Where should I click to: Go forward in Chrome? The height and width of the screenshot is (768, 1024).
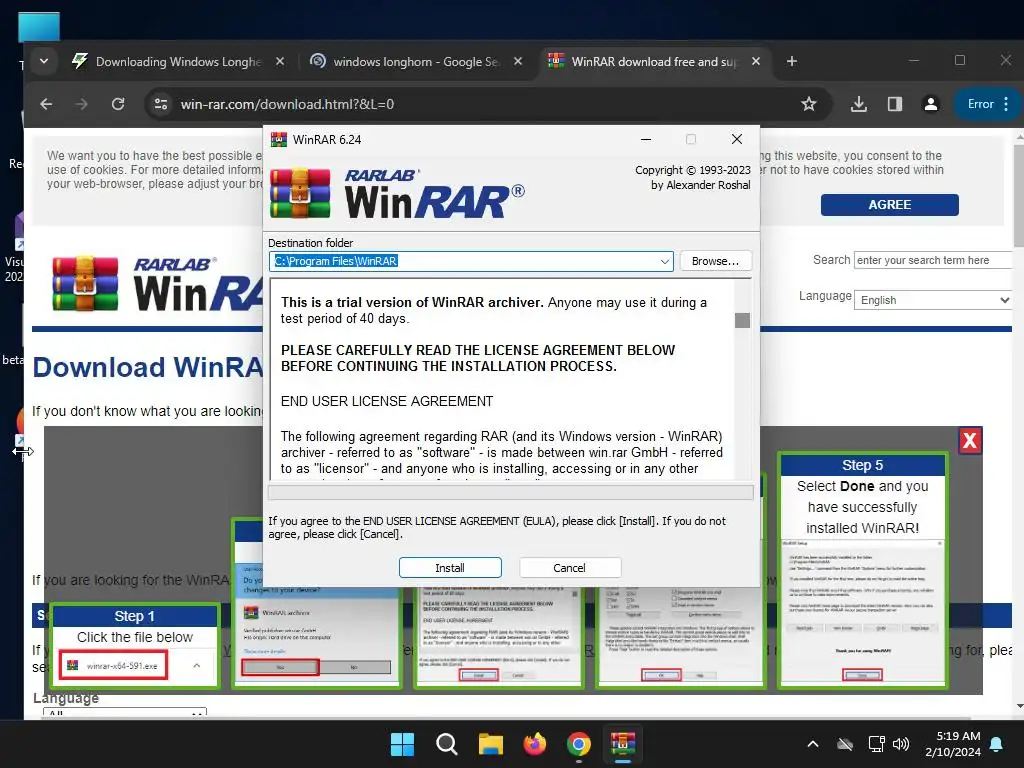(x=82, y=104)
